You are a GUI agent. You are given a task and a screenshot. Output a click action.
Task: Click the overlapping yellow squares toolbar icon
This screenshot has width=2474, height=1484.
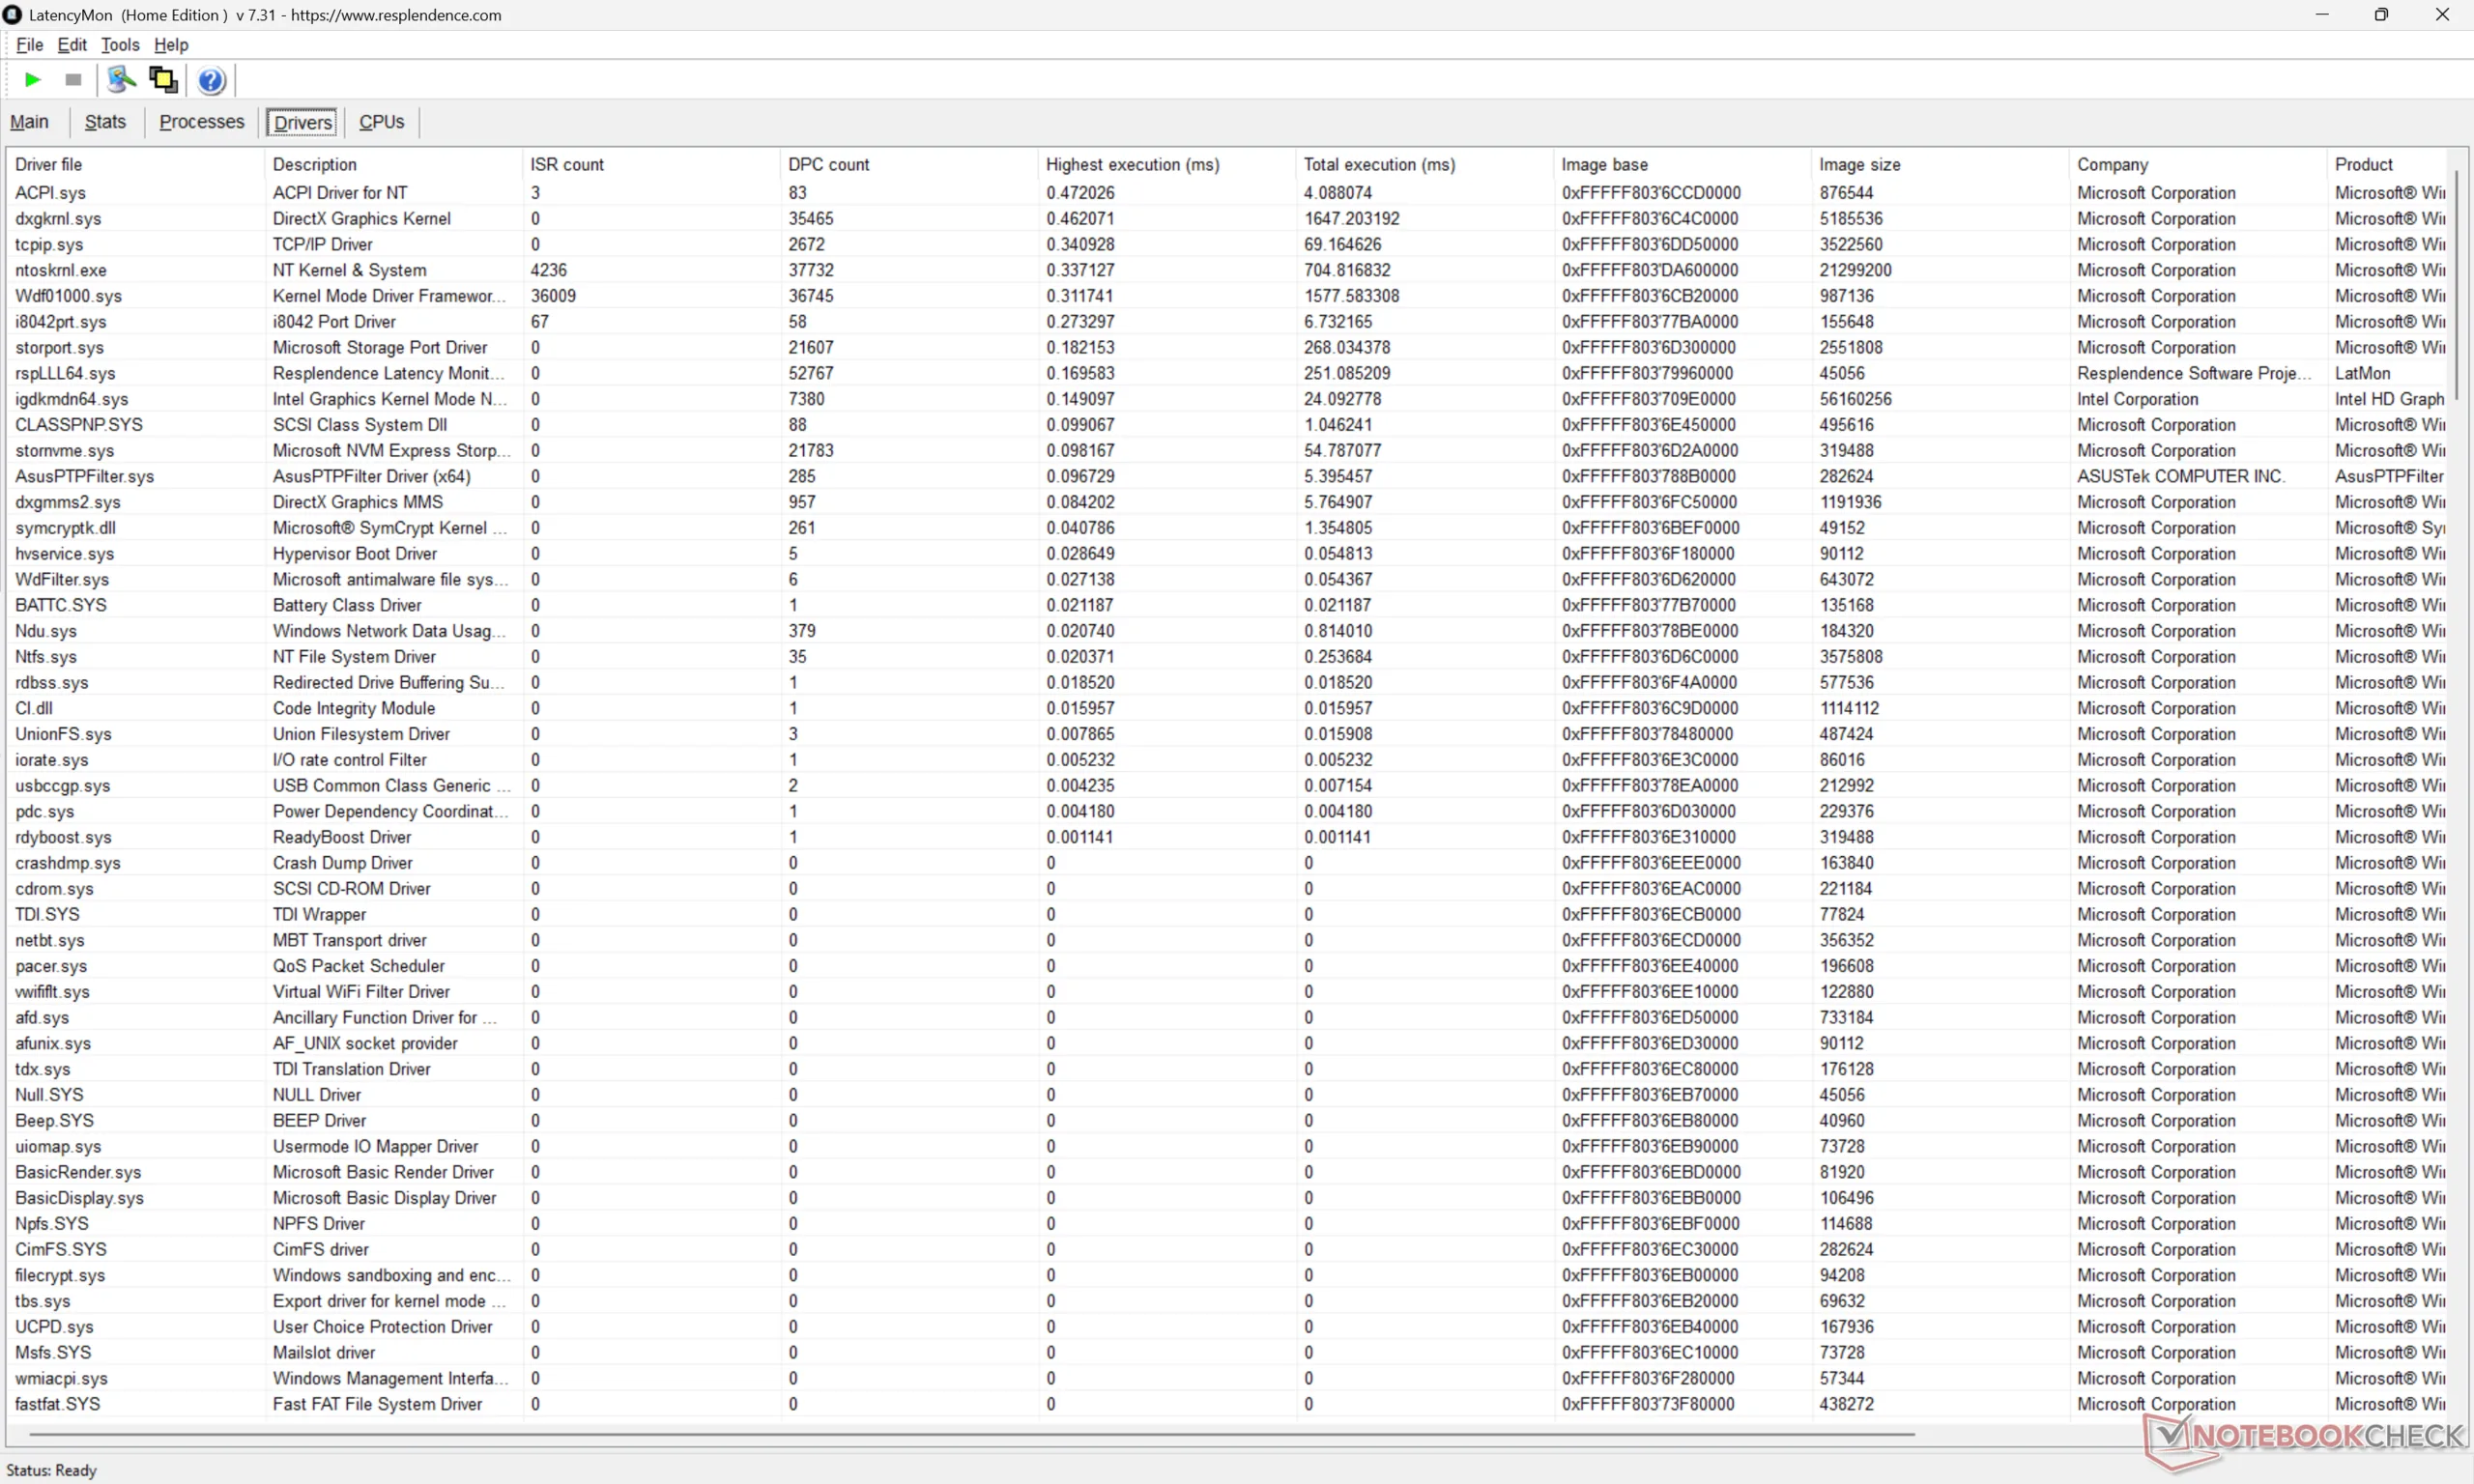point(163,80)
